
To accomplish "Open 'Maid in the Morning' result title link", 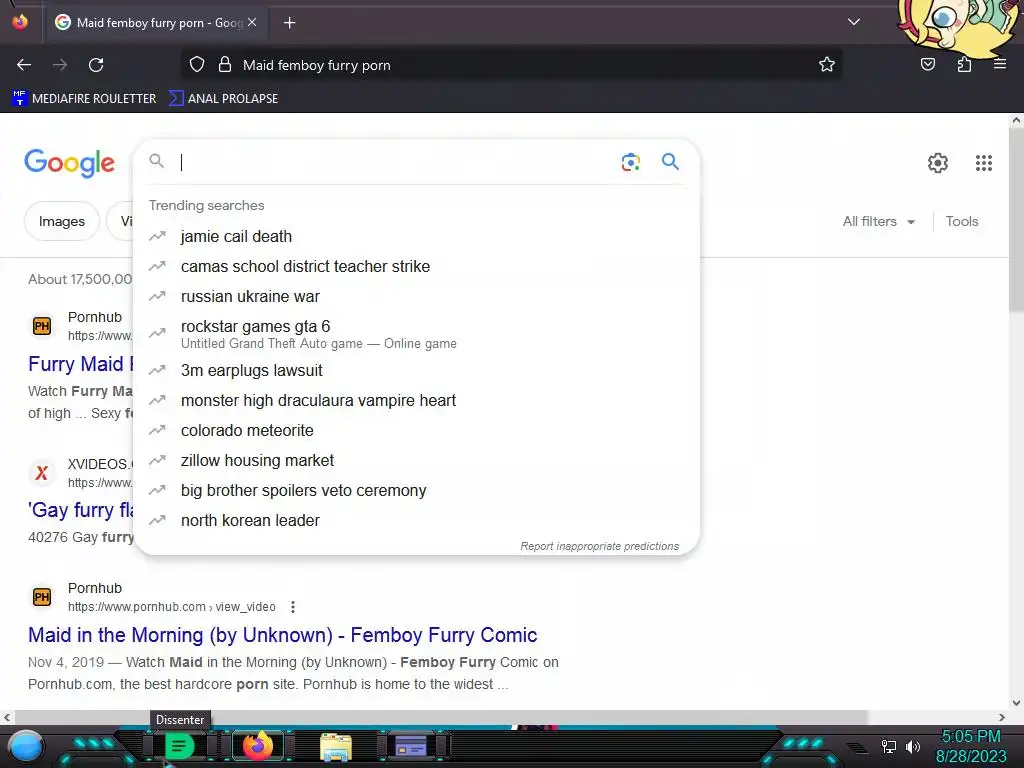I will click(283, 635).
